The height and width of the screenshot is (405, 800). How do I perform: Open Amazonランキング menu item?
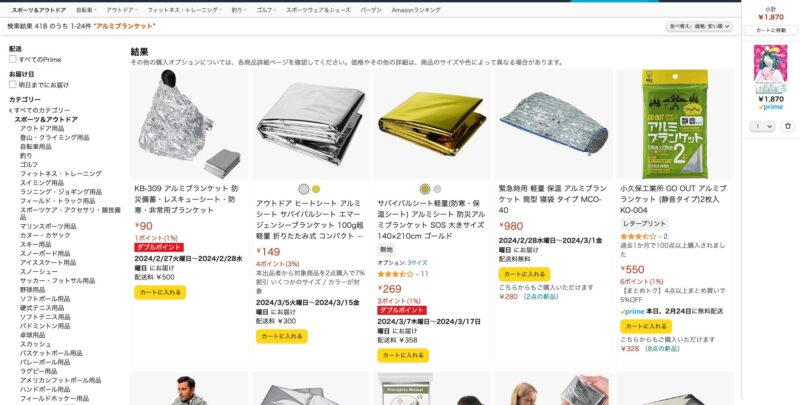(x=416, y=10)
